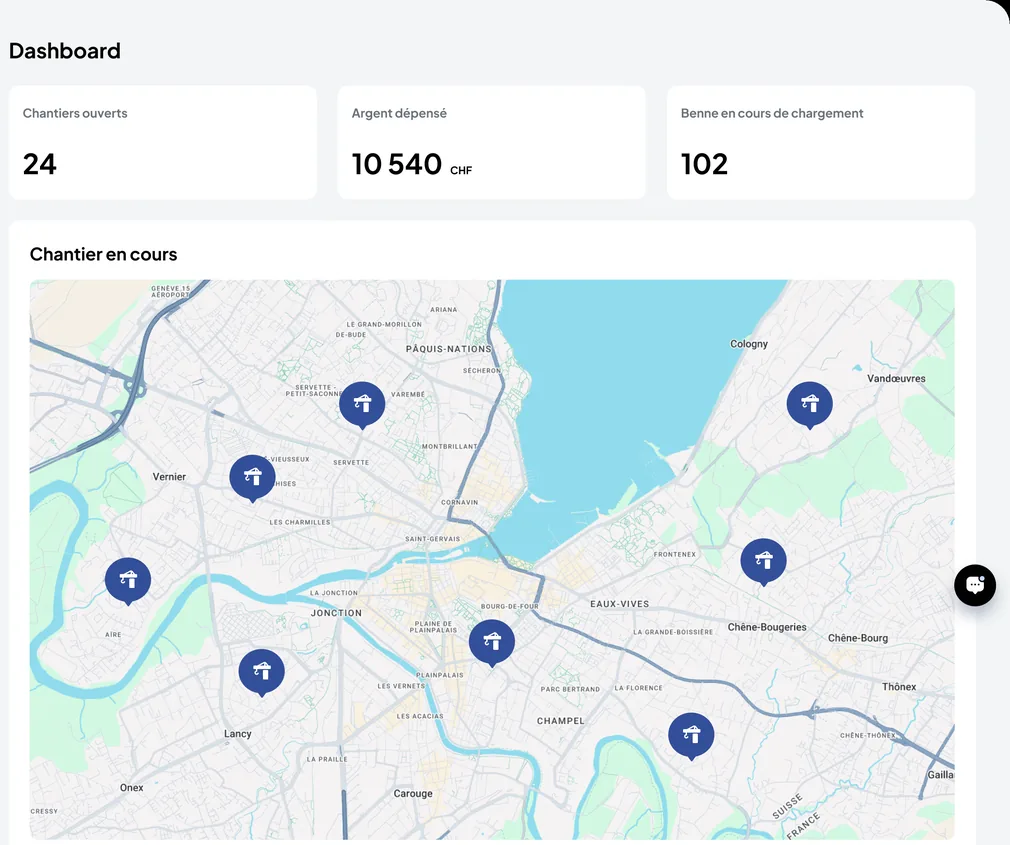Click the EAUX-VIVES district label
The width and height of the screenshot is (1010, 845).
[x=620, y=604]
